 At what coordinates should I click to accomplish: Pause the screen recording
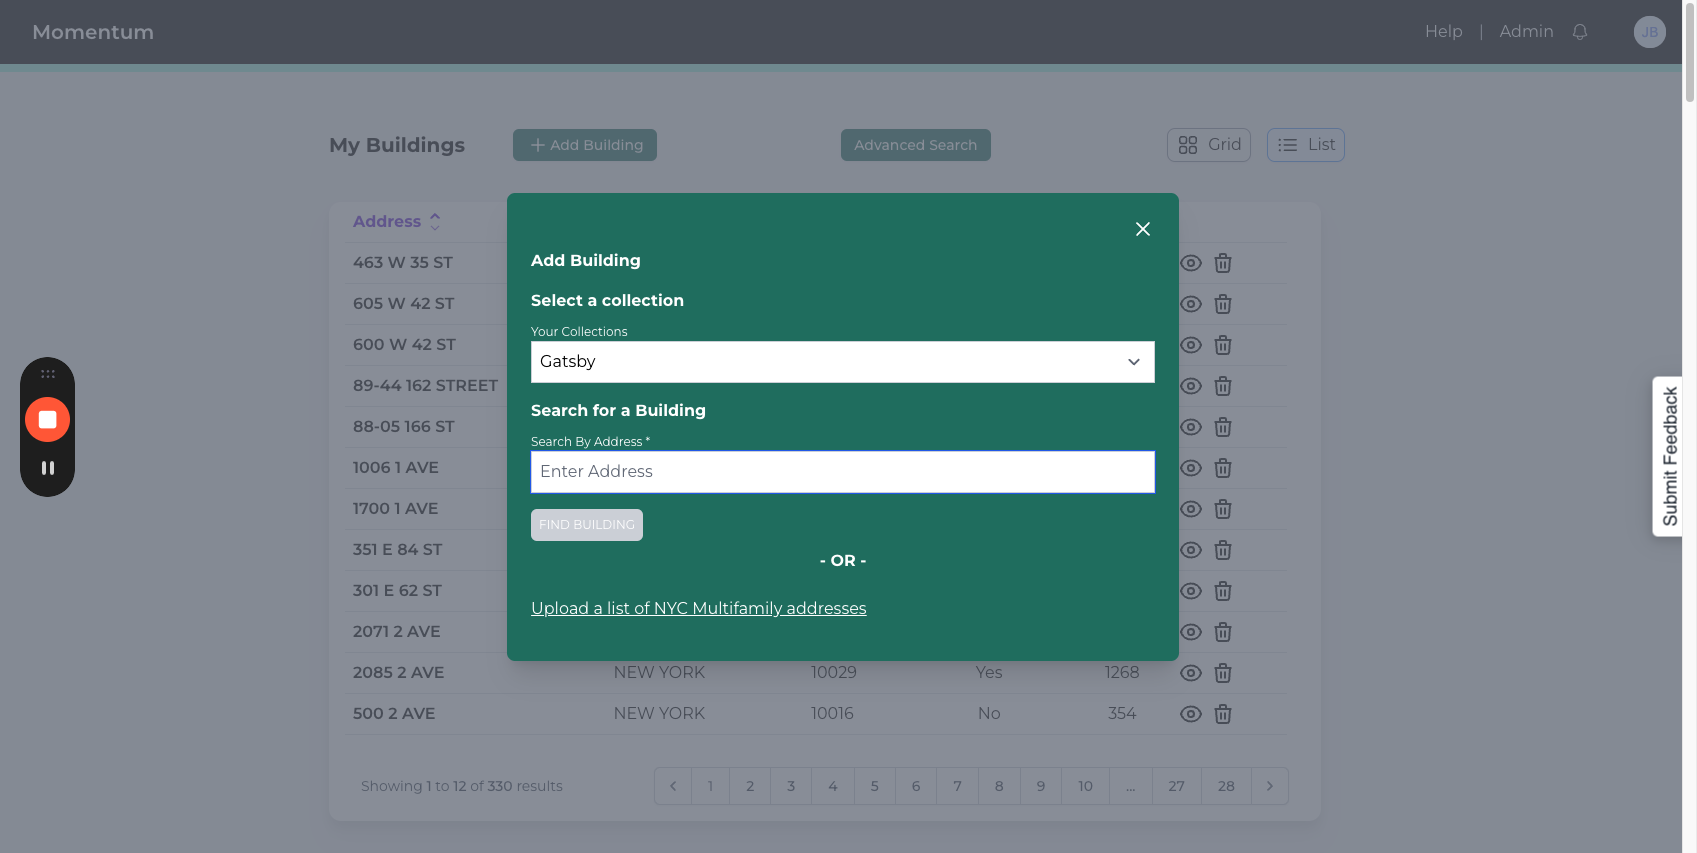tap(47, 468)
